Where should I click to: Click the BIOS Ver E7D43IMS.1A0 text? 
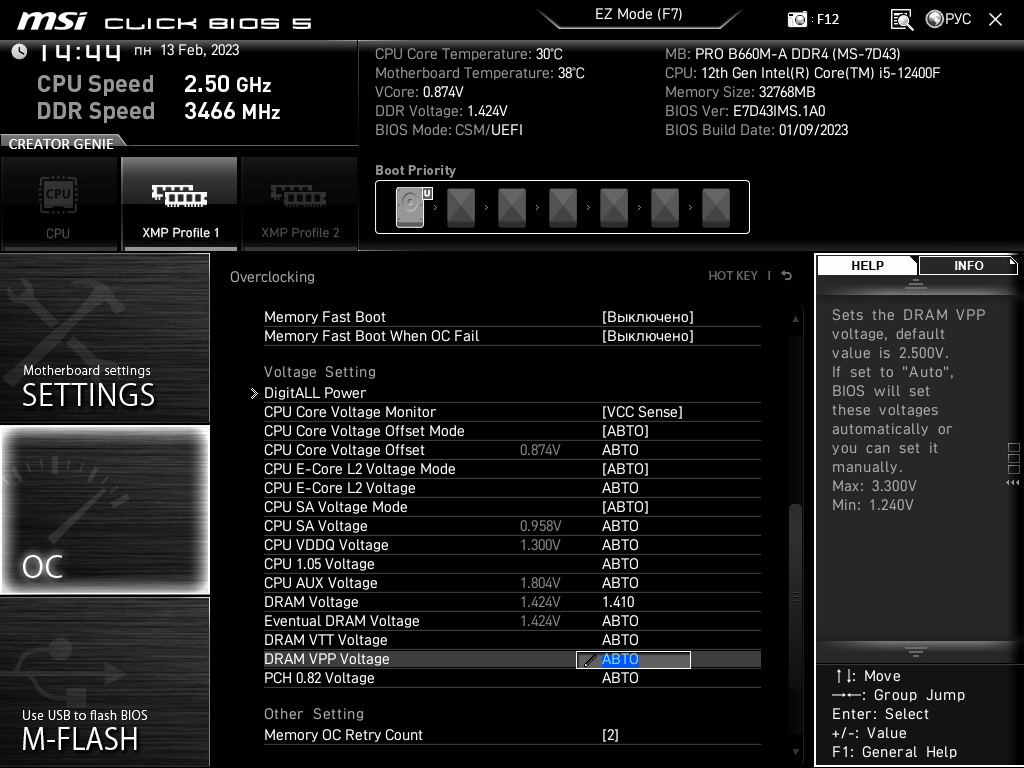745,111
